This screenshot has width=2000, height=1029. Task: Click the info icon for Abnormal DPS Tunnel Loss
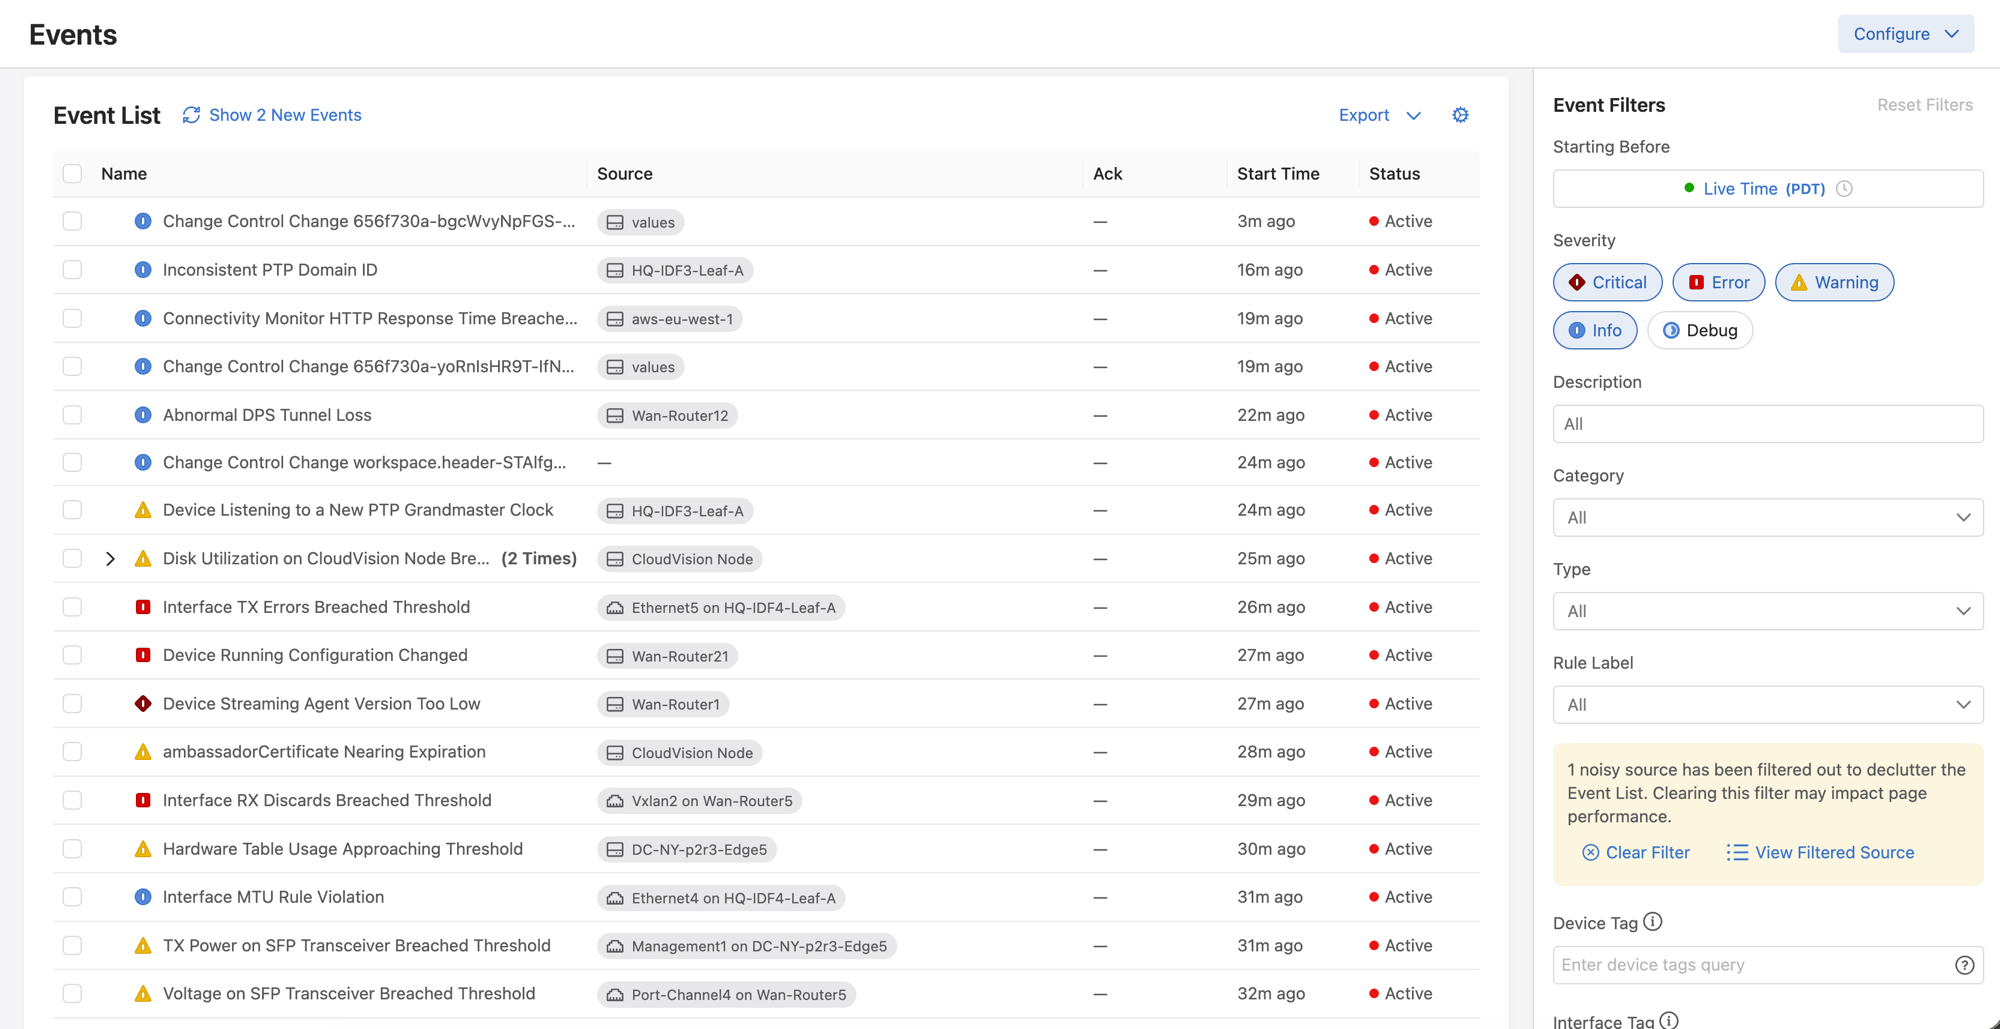143,415
